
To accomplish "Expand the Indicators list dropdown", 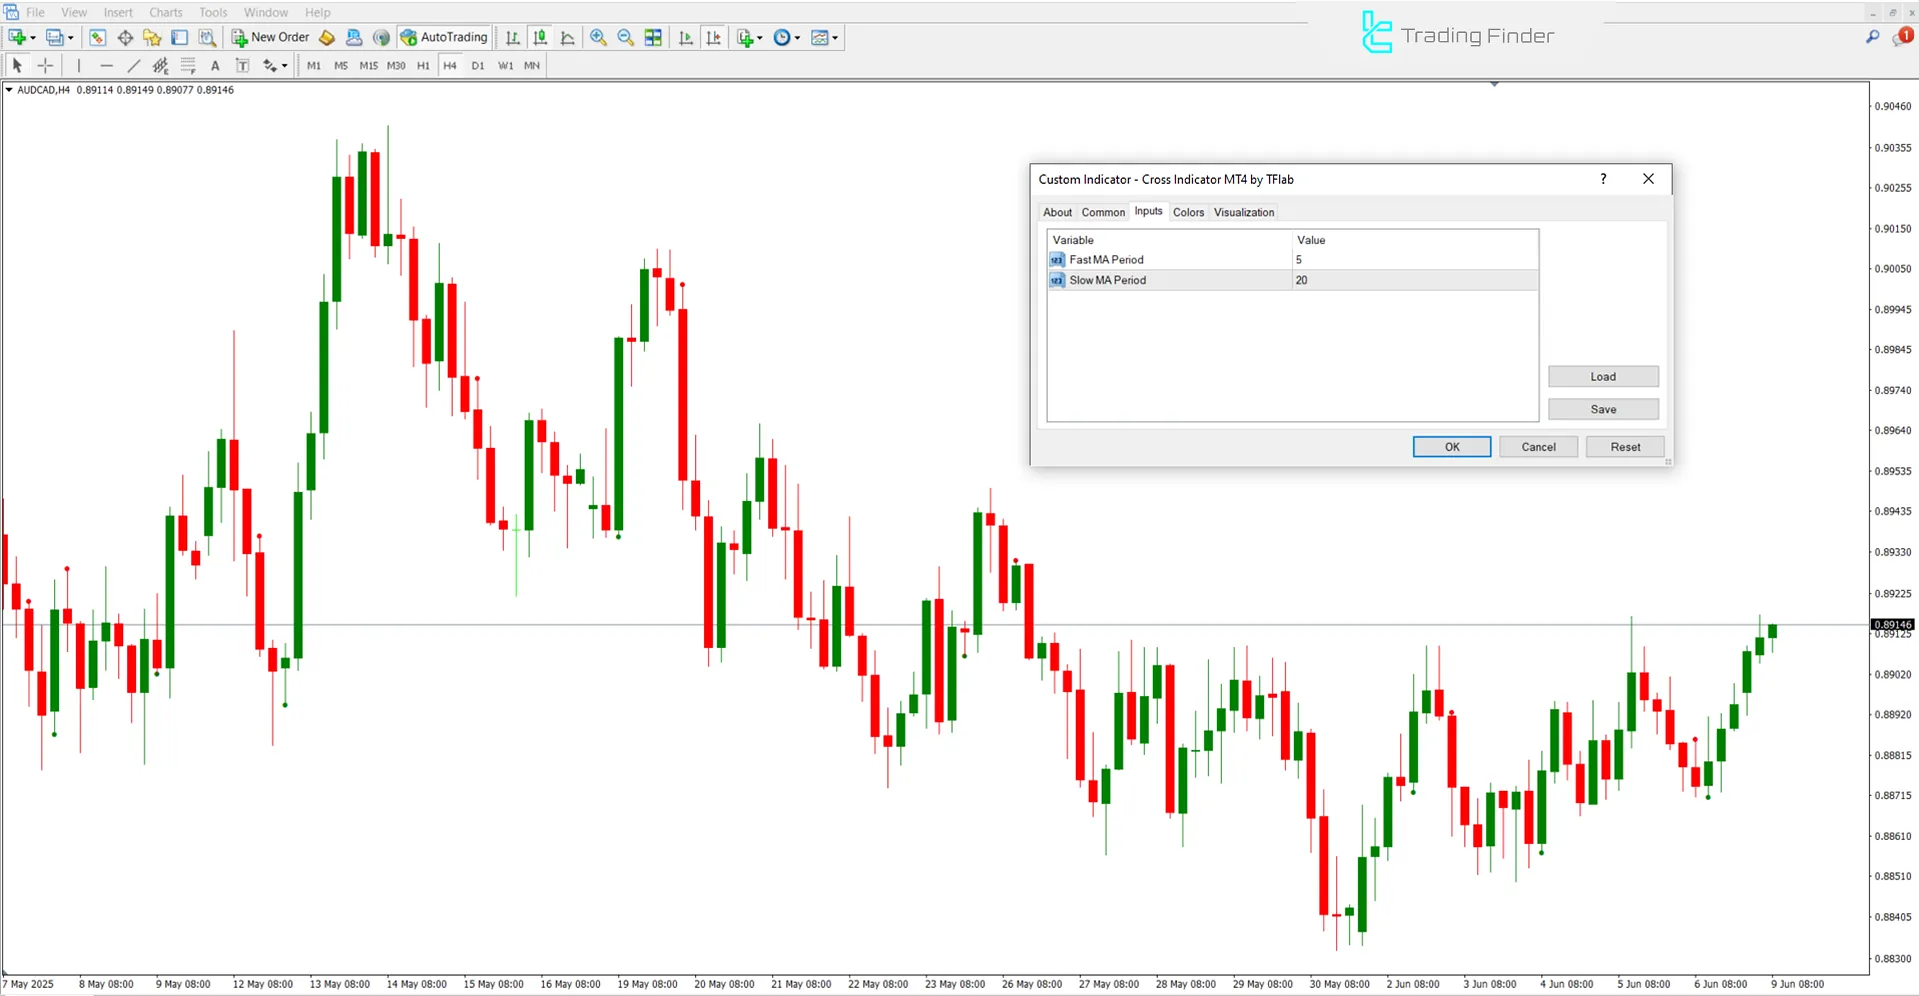I will (758, 37).
